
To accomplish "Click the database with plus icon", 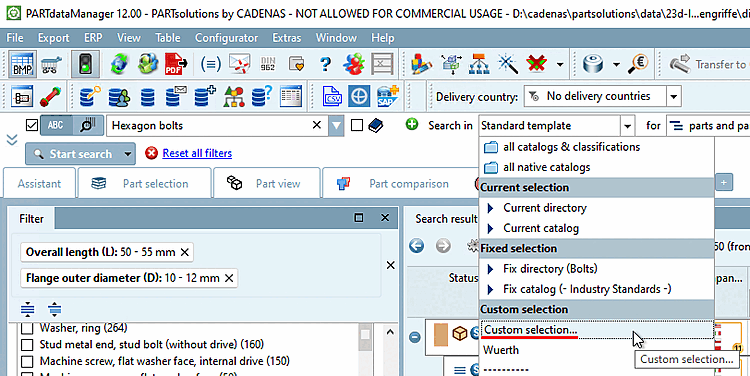I will [205, 96].
